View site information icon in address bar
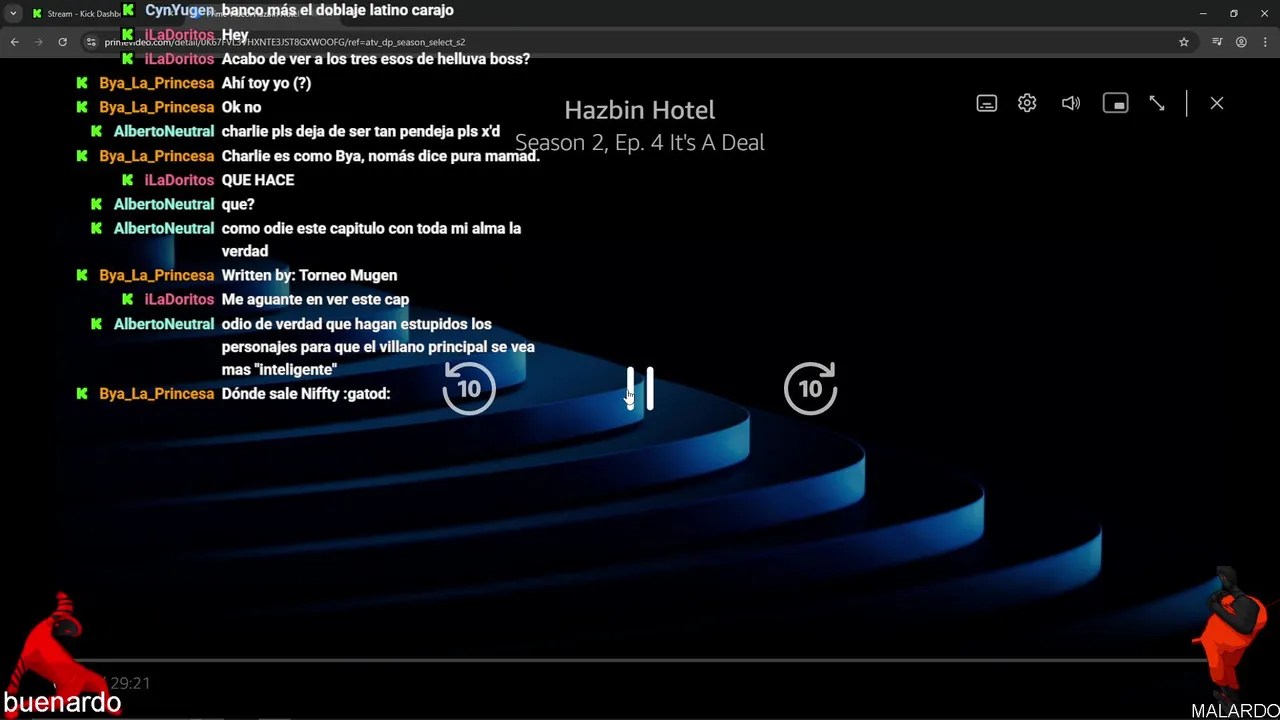This screenshot has height=720, width=1280. pyautogui.click(x=91, y=42)
